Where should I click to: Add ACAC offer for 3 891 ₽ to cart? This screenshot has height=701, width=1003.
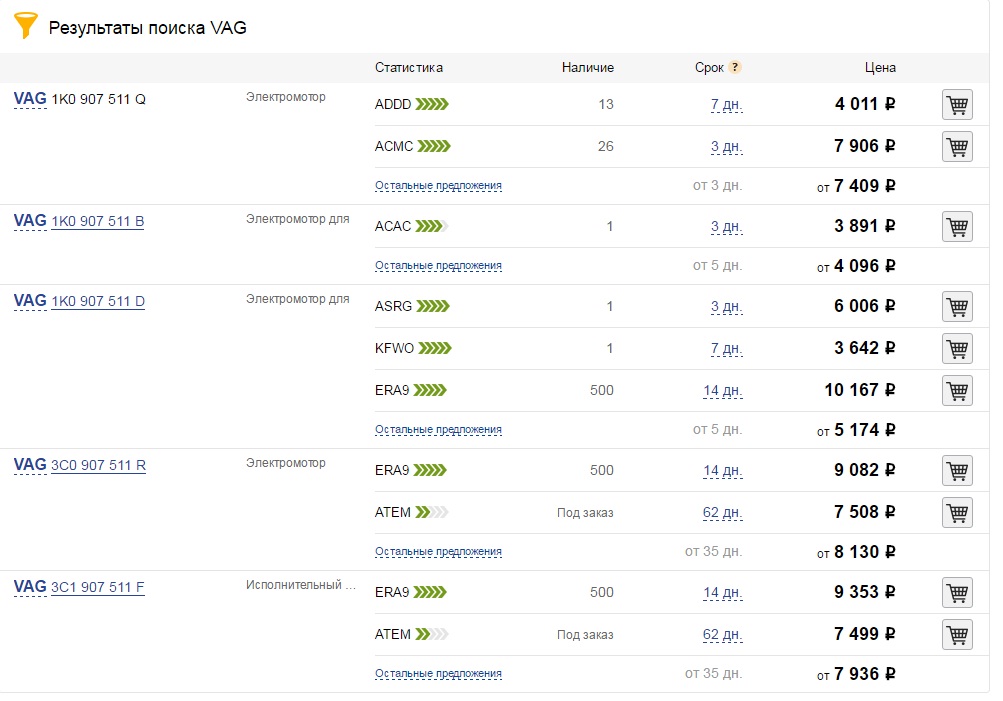957,226
